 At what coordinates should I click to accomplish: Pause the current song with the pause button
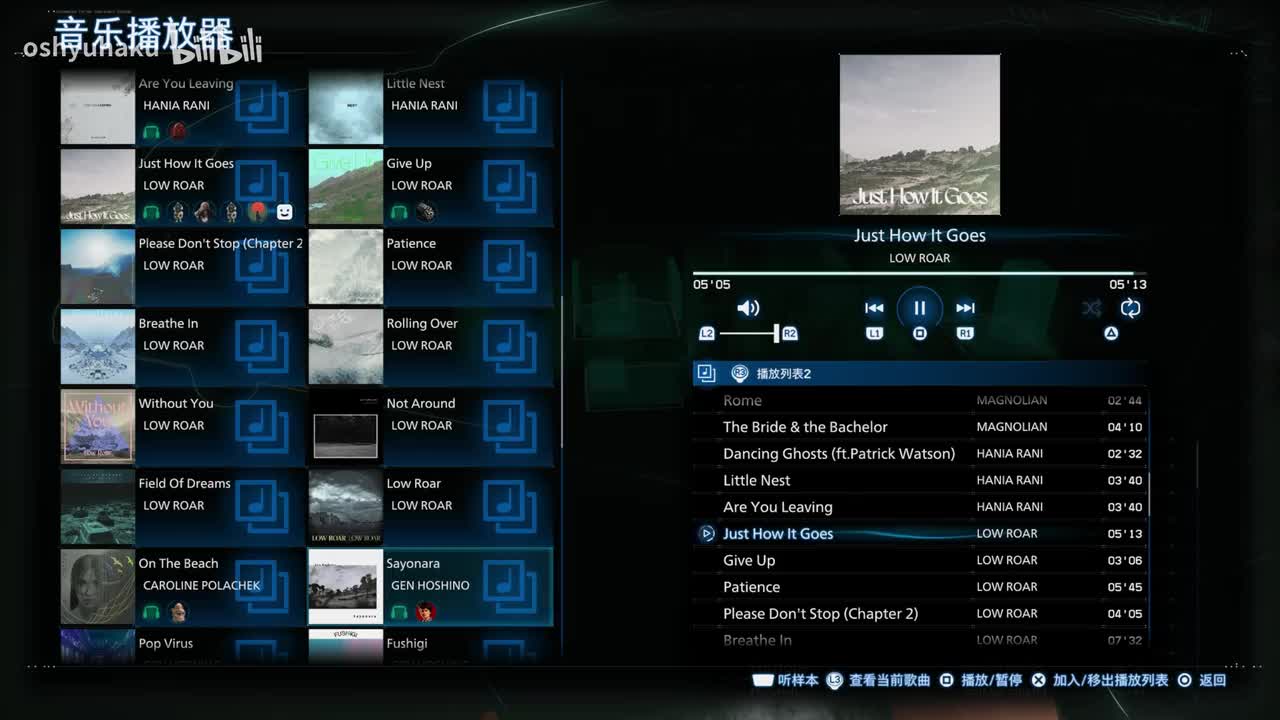point(919,308)
